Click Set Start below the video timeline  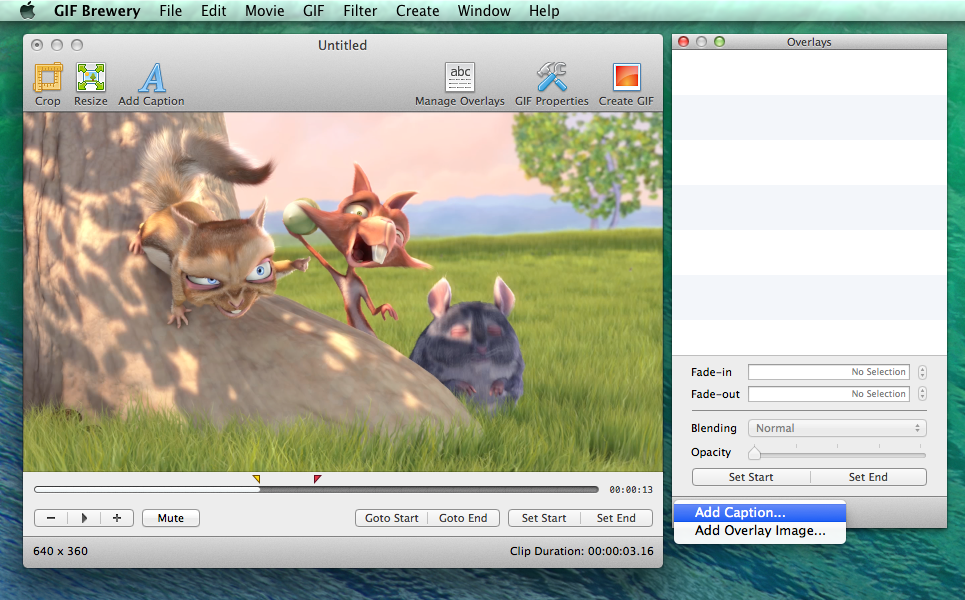(544, 518)
